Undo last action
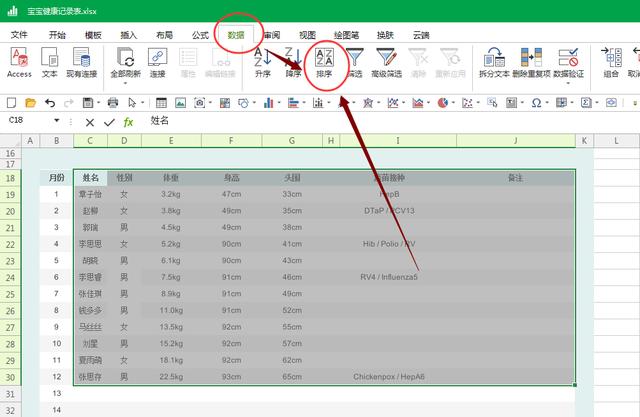The image size is (640, 417). (x=50, y=102)
